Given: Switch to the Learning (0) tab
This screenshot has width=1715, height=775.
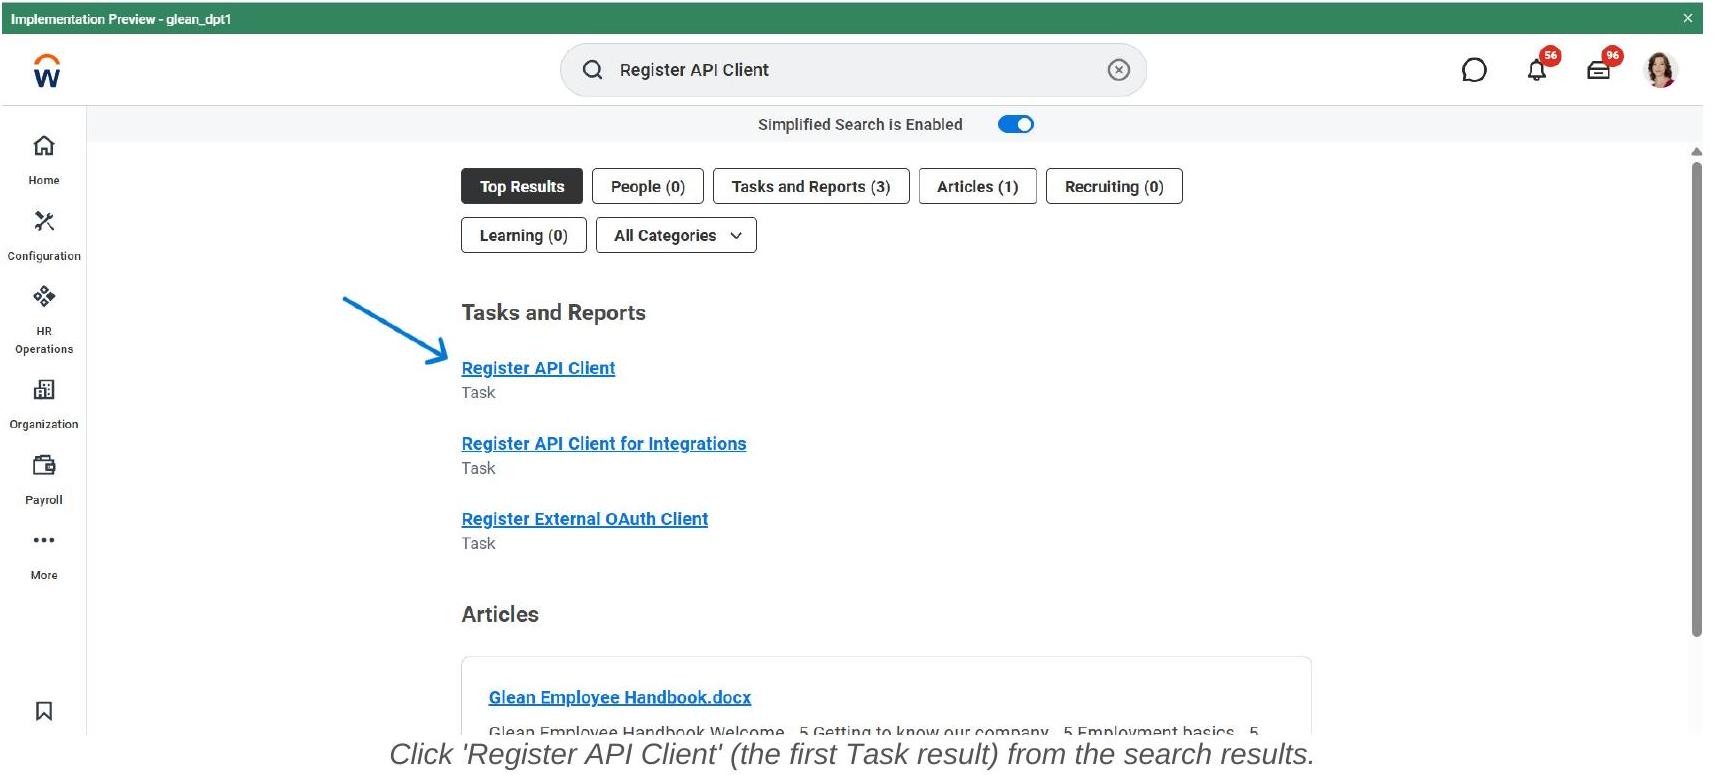Looking at the screenshot, I should [x=524, y=235].
